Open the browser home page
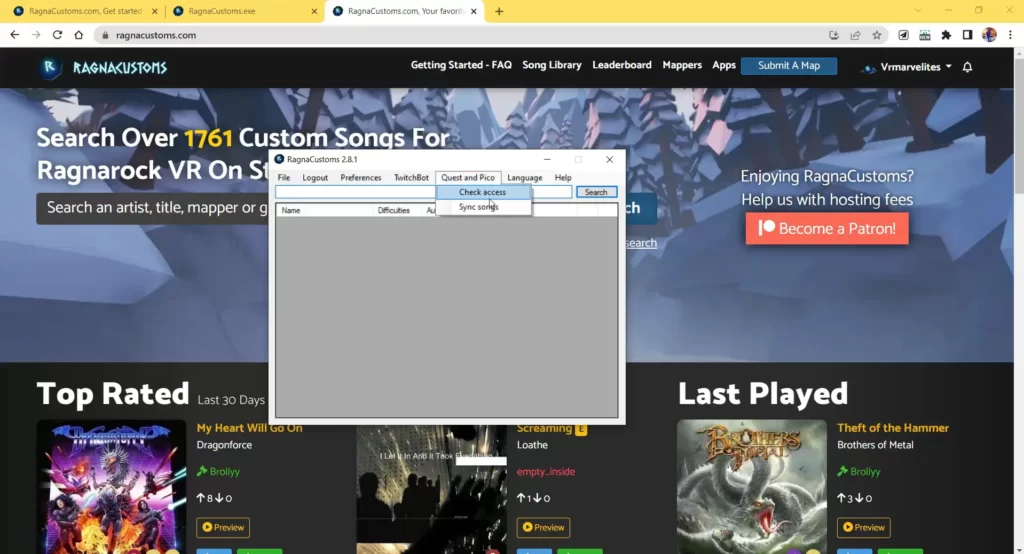Screen dimensions: 1024x554 pyautogui.click(x=79, y=35)
